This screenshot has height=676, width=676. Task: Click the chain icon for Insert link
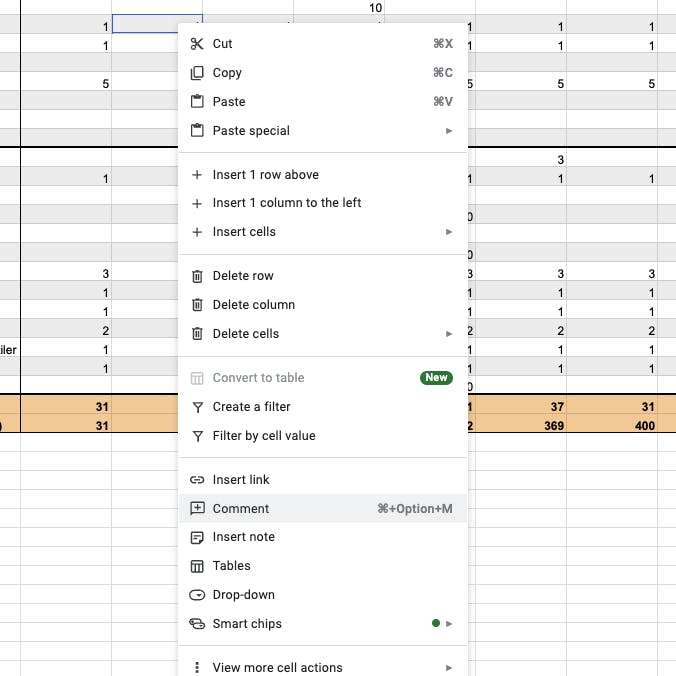(x=196, y=480)
